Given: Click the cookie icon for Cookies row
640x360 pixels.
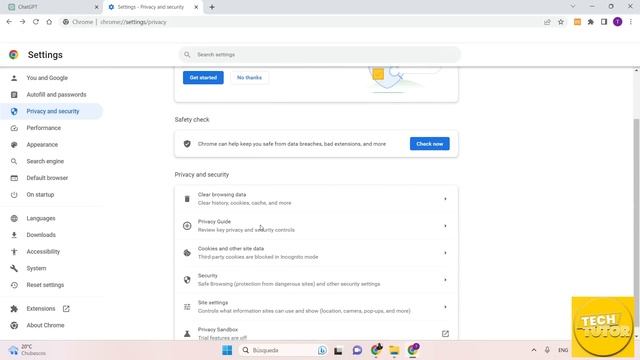Looking at the screenshot, I should pyautogui.click(x=187, y=253).
